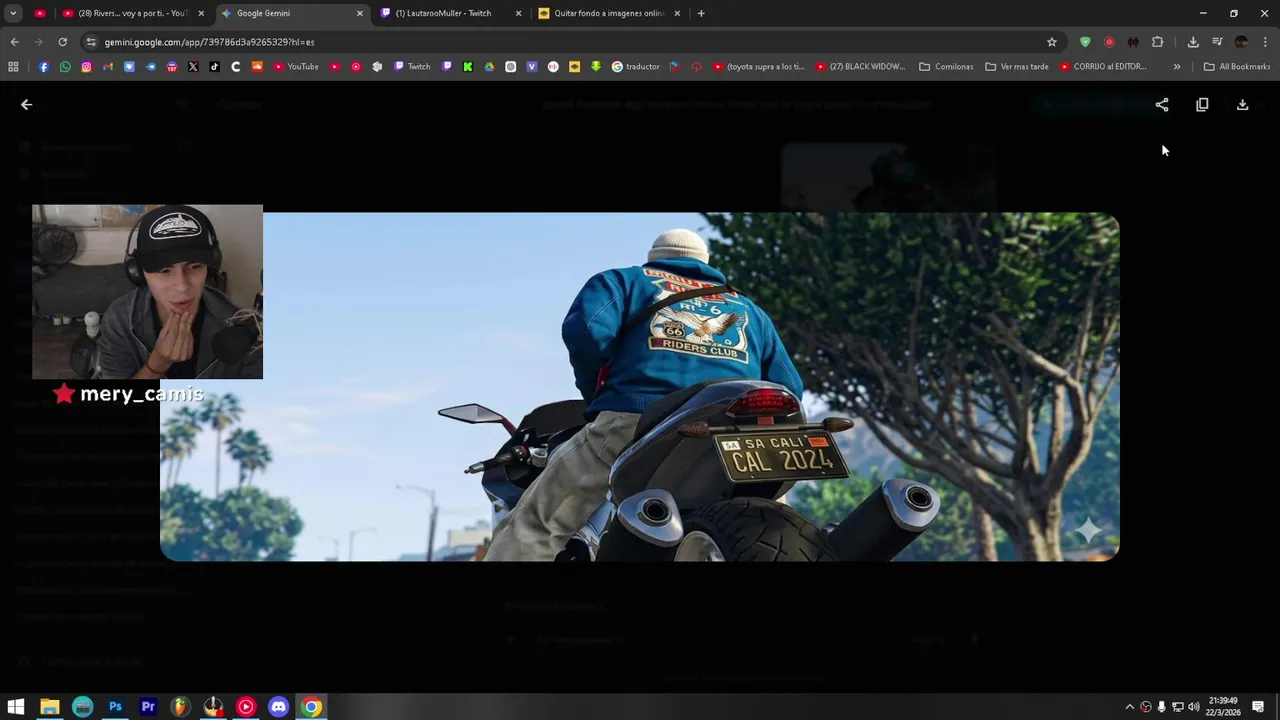Open the Kick bookmark icon
Screen dimensions: 1280x720
(x=468, y=66)
